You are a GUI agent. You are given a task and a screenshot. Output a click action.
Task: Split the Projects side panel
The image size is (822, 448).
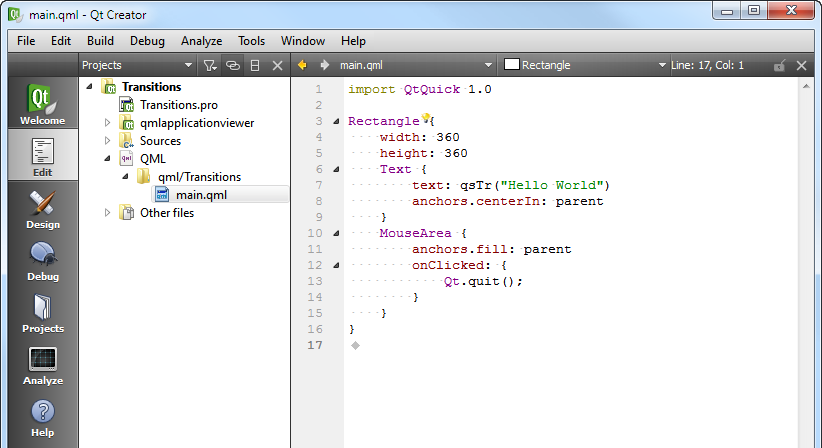click(255, 65)
